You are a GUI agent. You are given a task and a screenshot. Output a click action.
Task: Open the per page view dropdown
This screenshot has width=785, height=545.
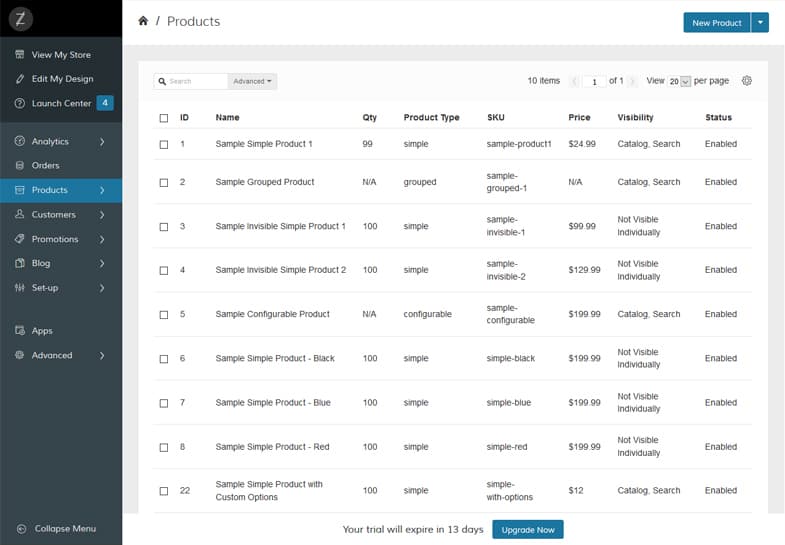point(679,81)
